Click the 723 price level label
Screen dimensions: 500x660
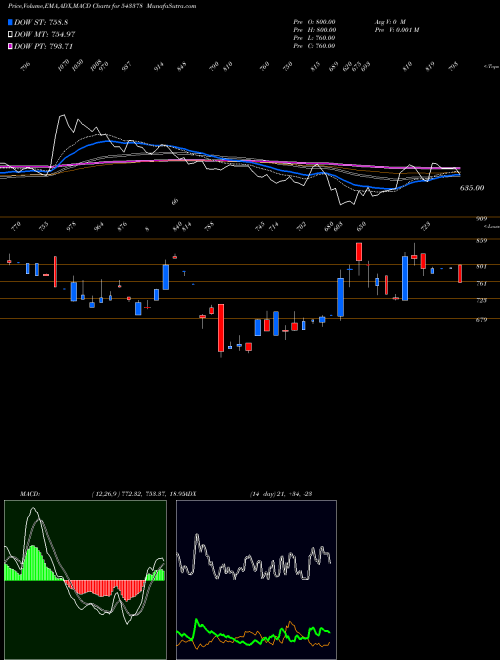point(481,301)
